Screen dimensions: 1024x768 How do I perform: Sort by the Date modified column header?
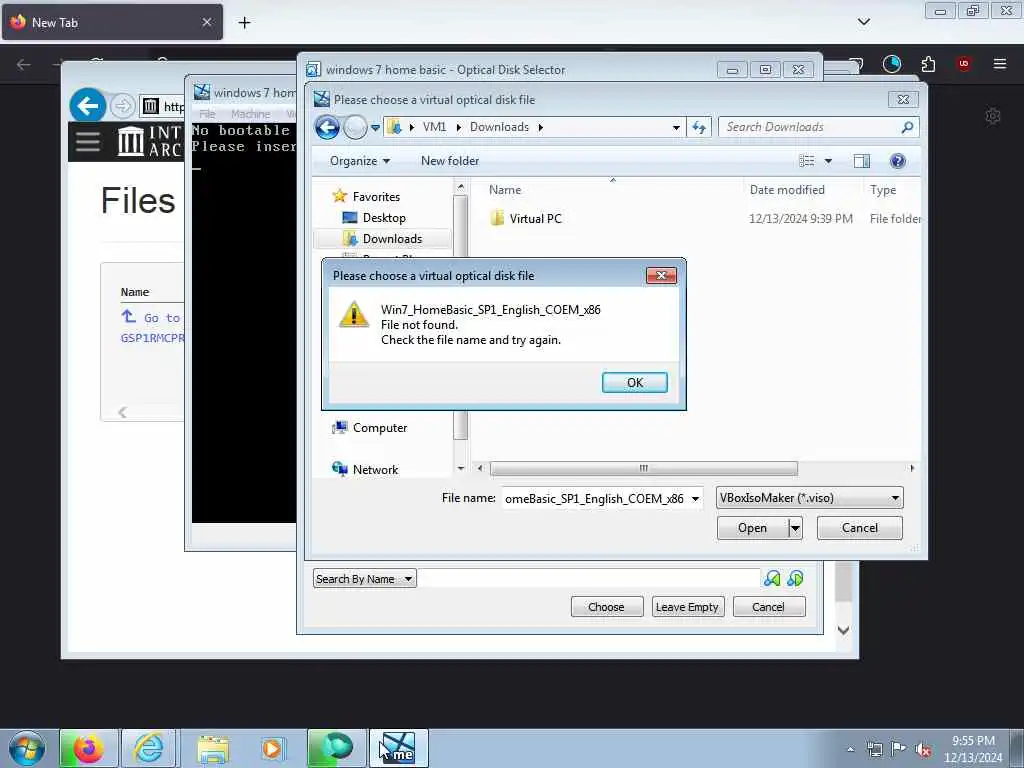point(787,190)
